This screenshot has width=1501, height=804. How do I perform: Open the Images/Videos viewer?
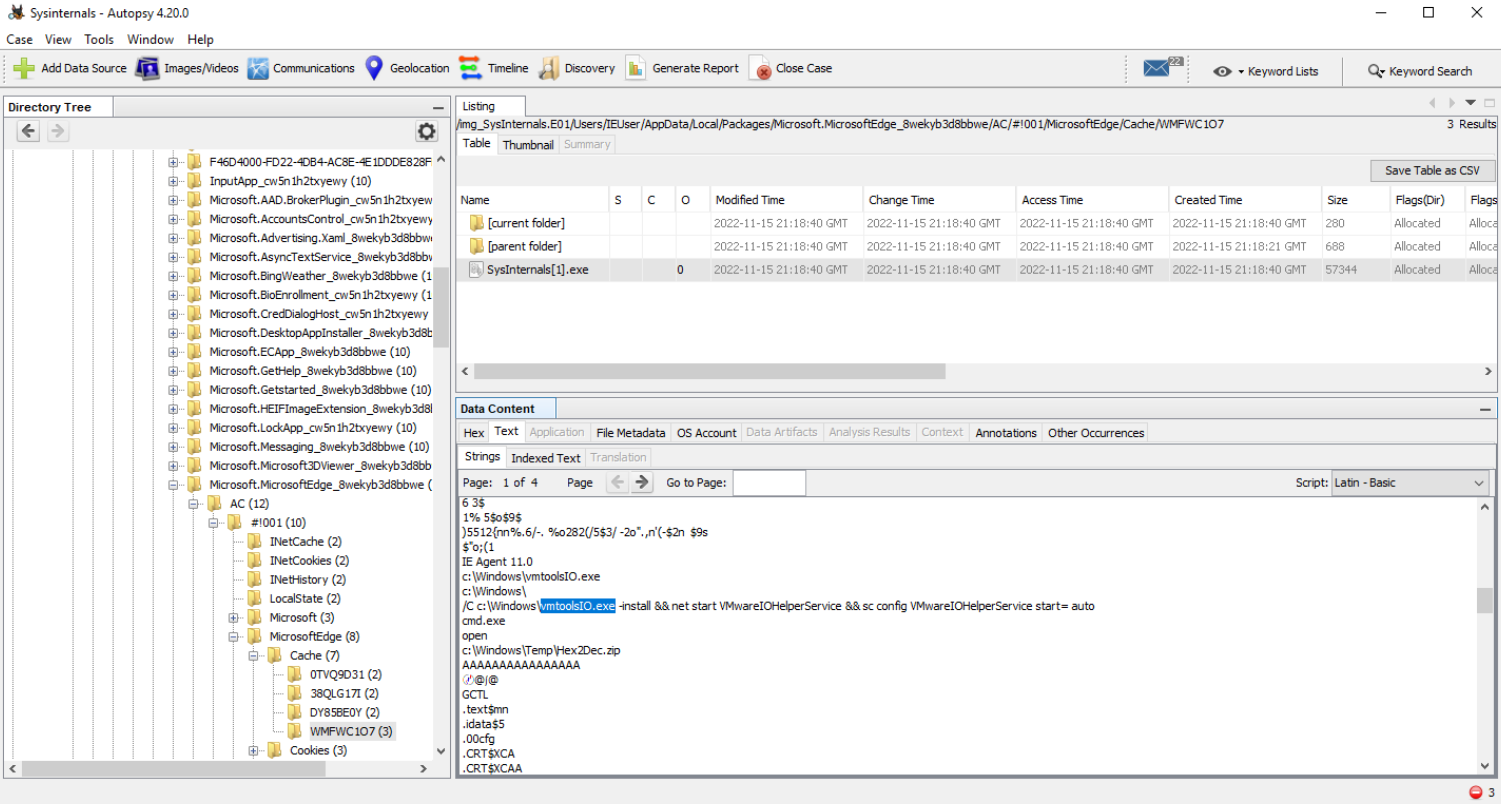point(188,68)
